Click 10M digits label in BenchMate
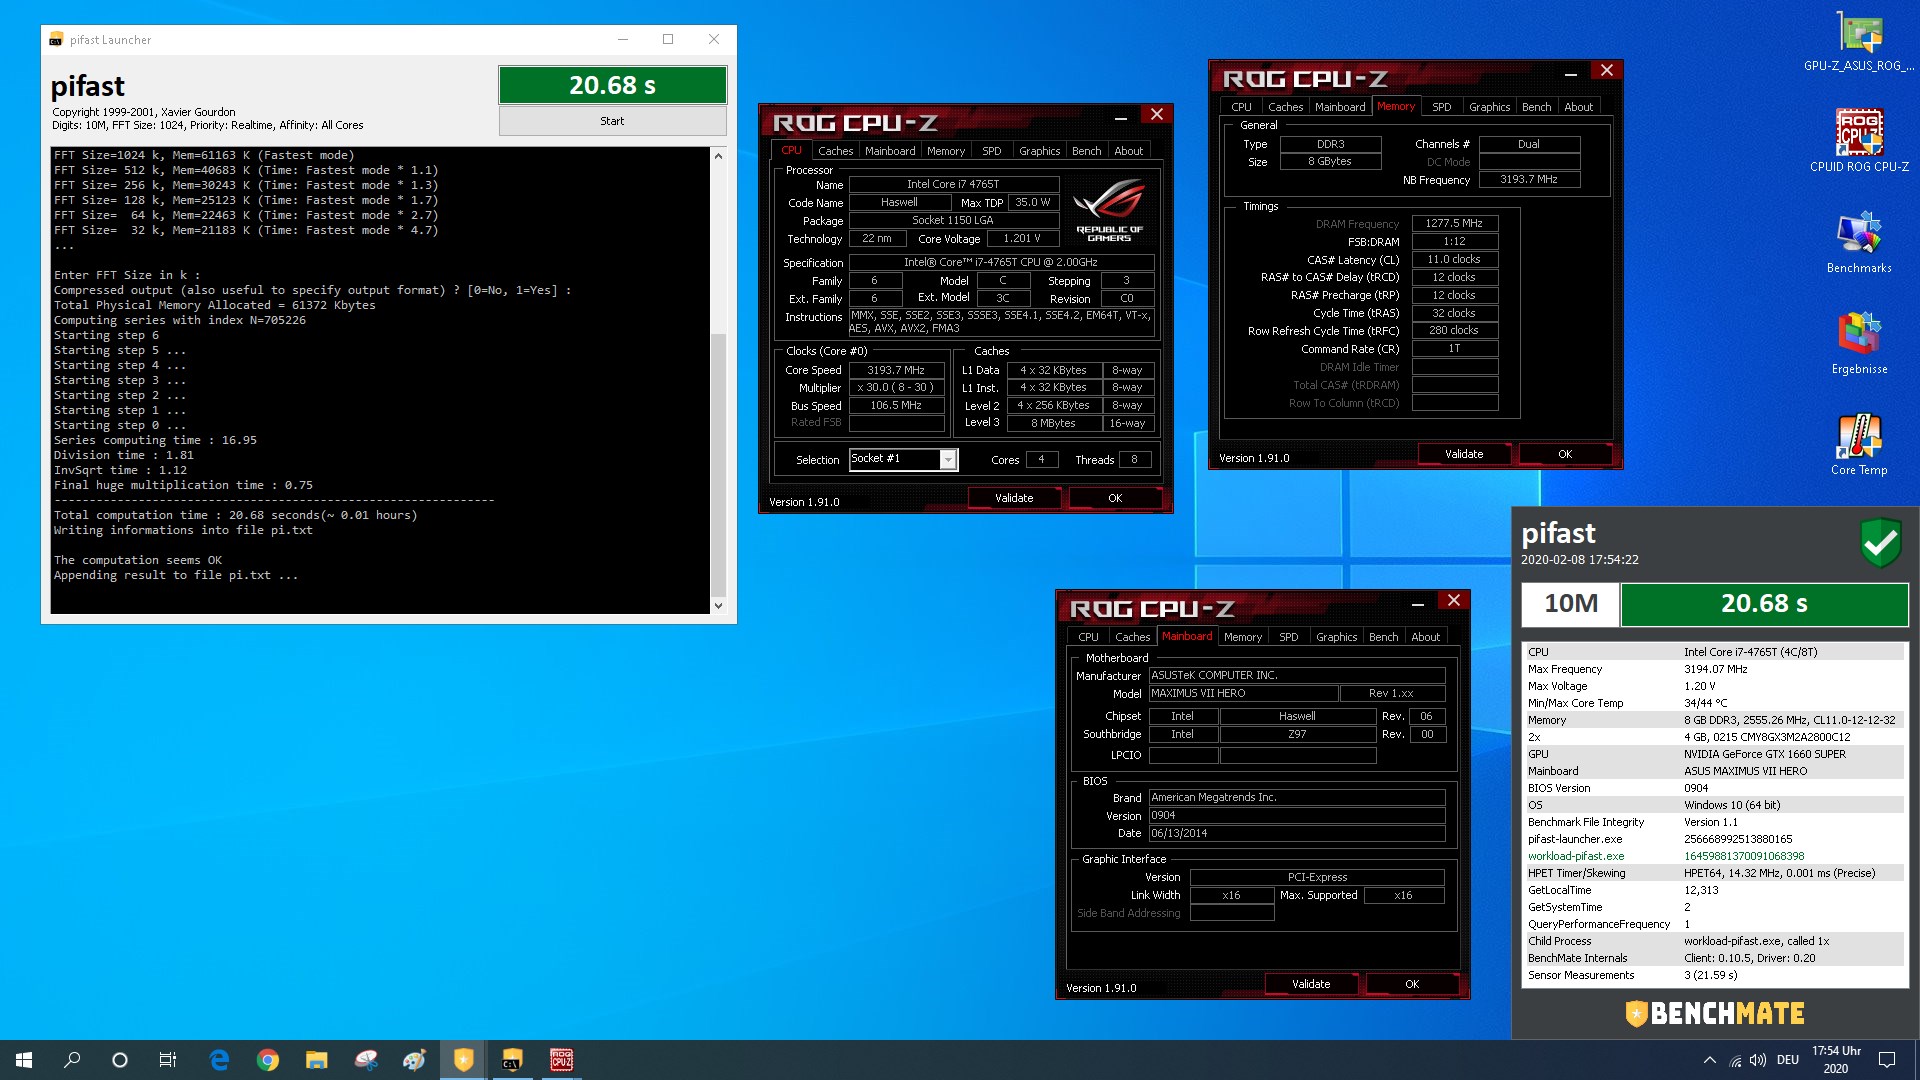Viewport: 1920px width, 1080px height. 1570,604
